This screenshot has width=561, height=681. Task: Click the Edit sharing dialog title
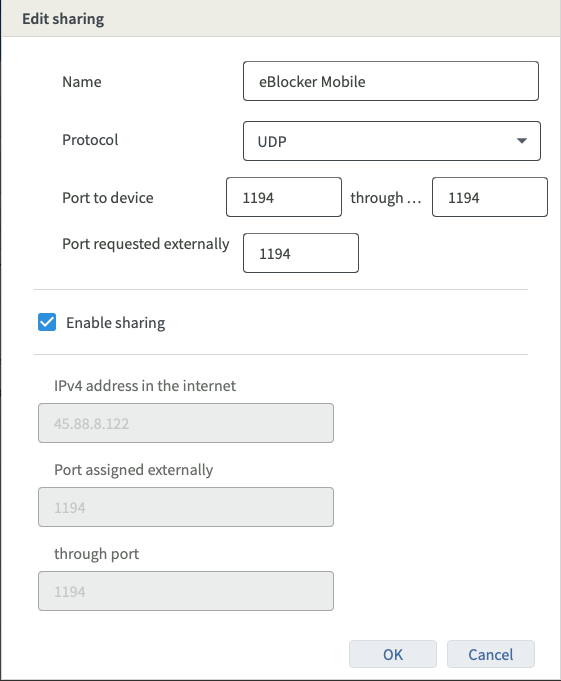(63, 19)
